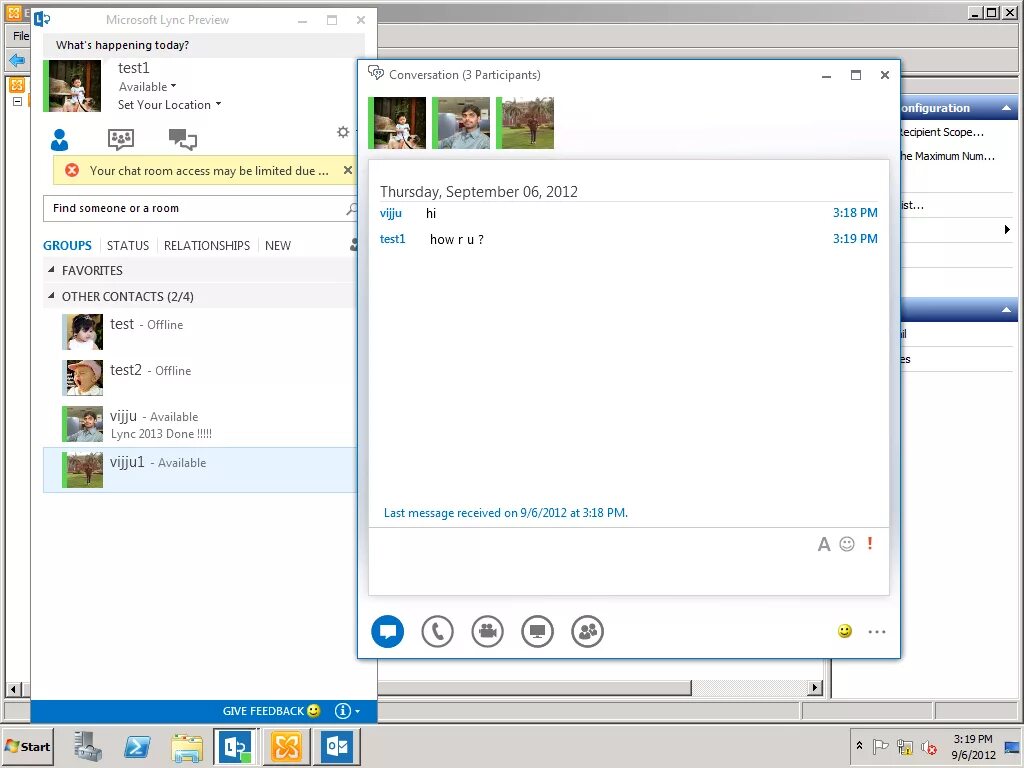Switch to the GROUPS tab
1024x768 pixels.
67,246
